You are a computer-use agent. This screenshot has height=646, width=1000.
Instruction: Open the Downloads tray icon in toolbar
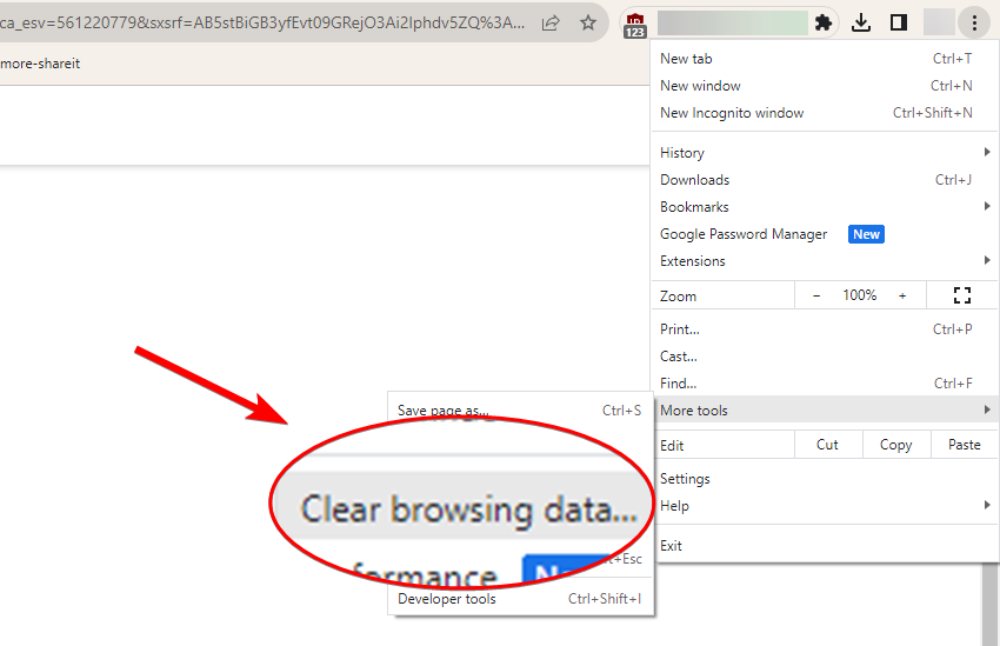[861, 23]
